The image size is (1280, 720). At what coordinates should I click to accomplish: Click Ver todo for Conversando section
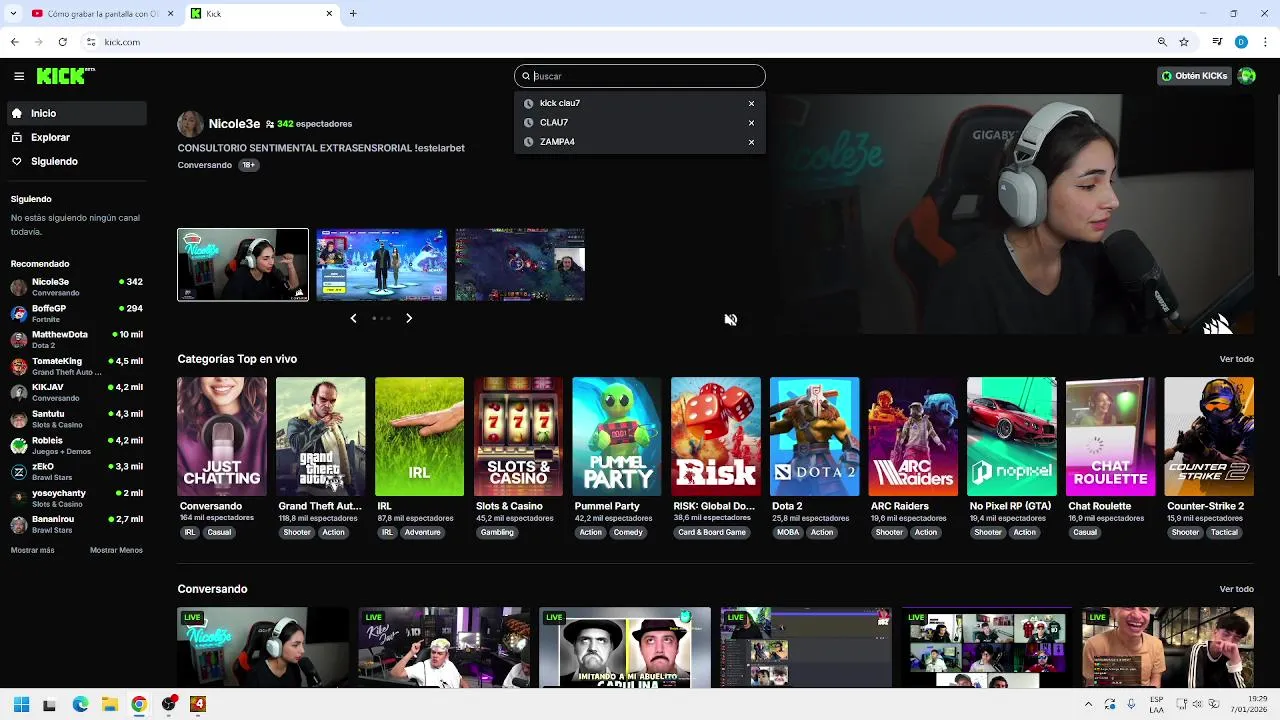[x=1236, y=589]
